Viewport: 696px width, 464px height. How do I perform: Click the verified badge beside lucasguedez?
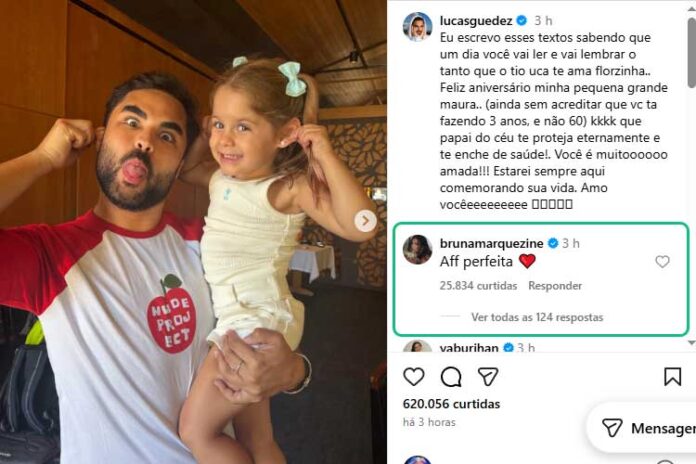522,20
